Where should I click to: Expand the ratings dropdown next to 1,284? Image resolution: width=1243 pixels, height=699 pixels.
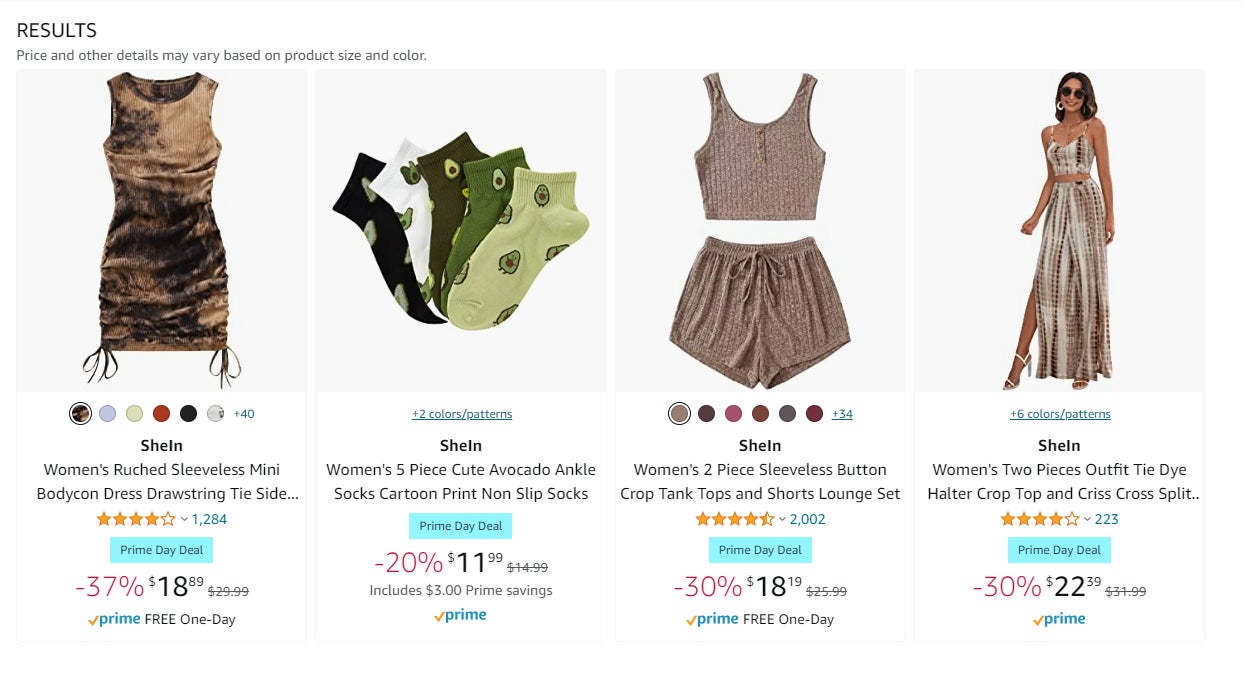tap(184, 519)
